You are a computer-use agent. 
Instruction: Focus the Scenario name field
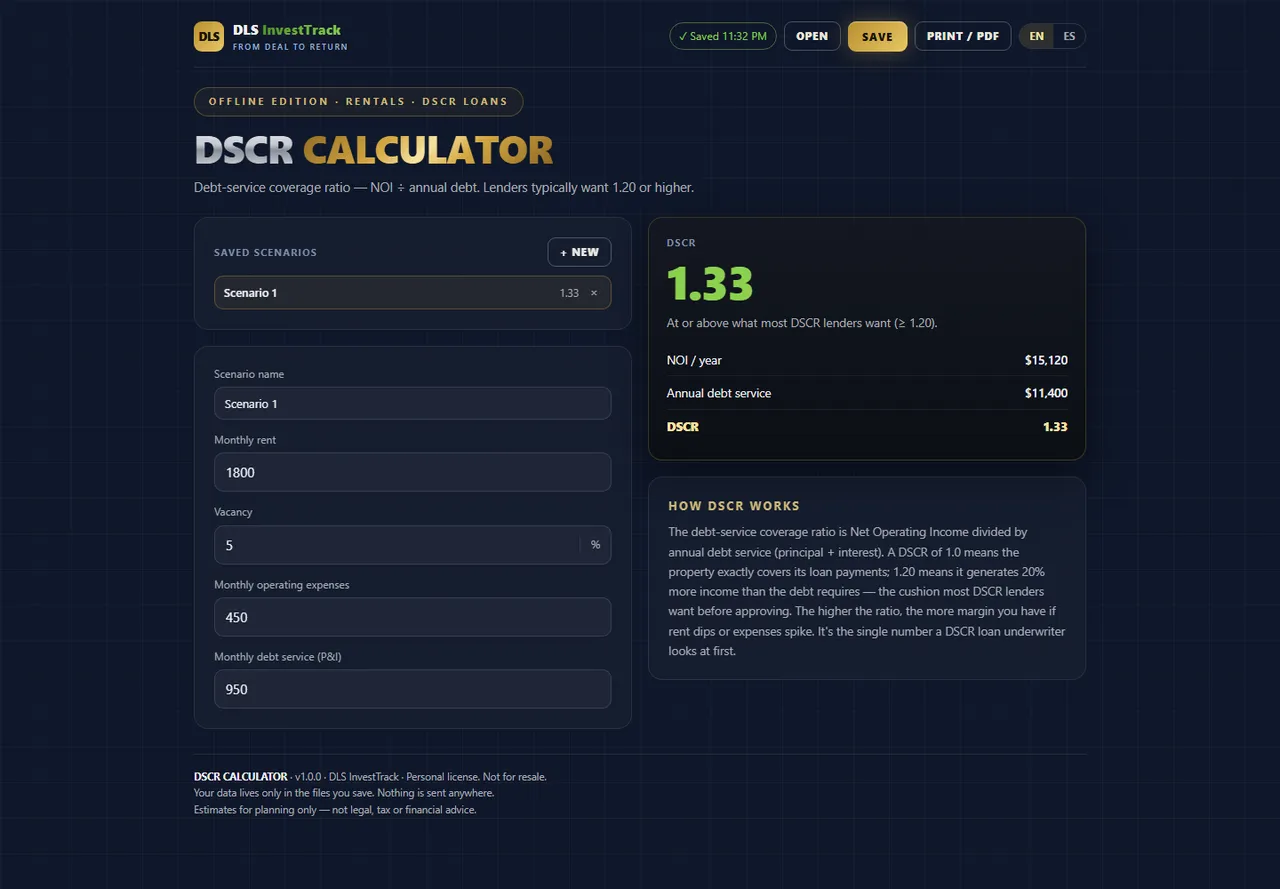[412, 404]
